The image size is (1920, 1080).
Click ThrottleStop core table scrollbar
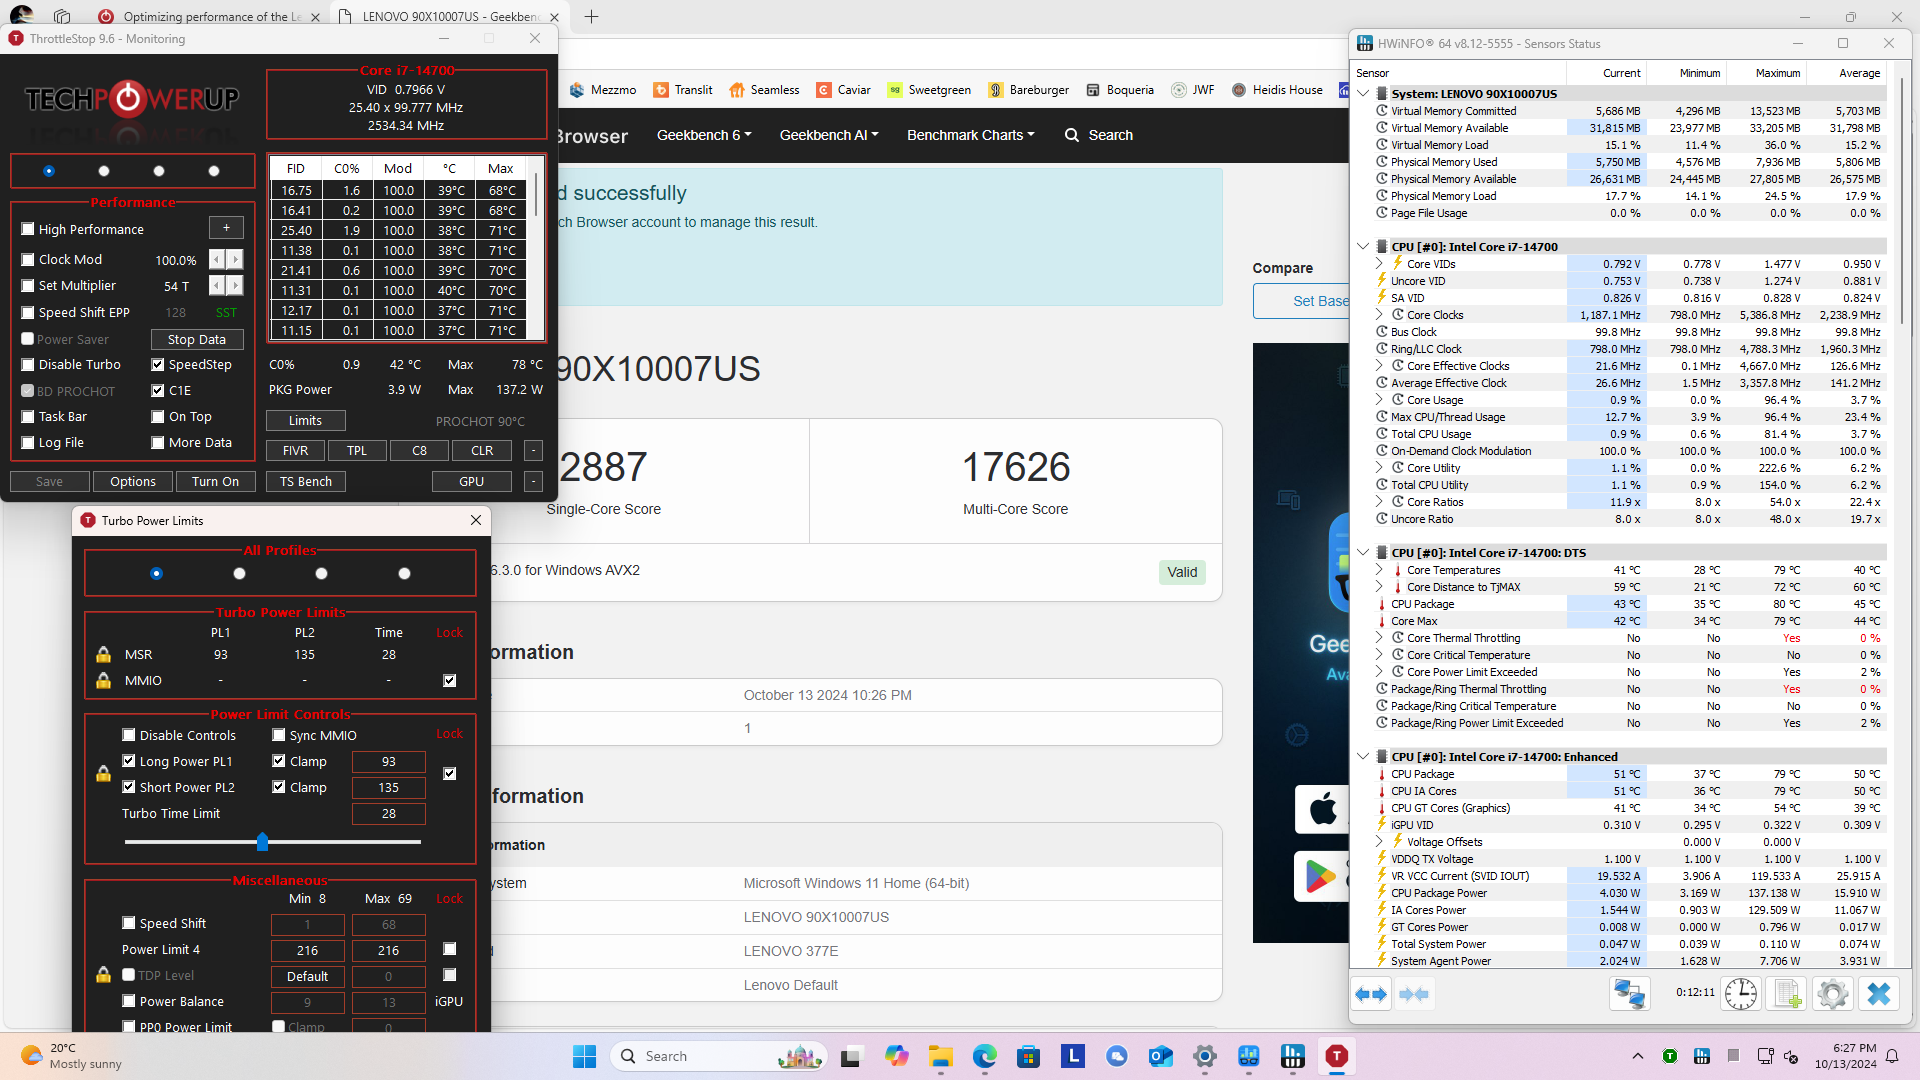pyautogui.click(x=537, y=194)
